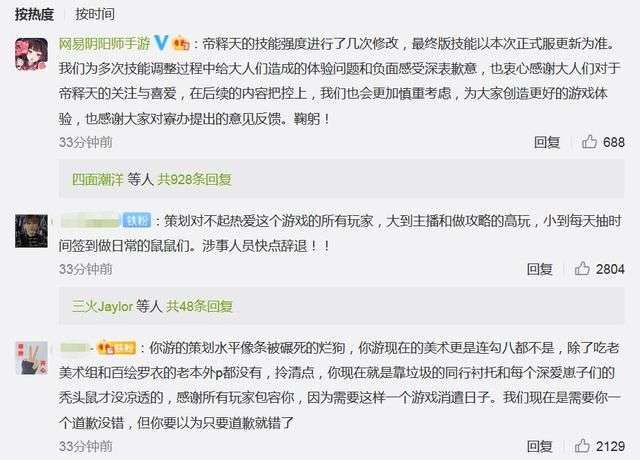
Task: Switch to the 按时间 sorting tab
Action: [95, 14]
